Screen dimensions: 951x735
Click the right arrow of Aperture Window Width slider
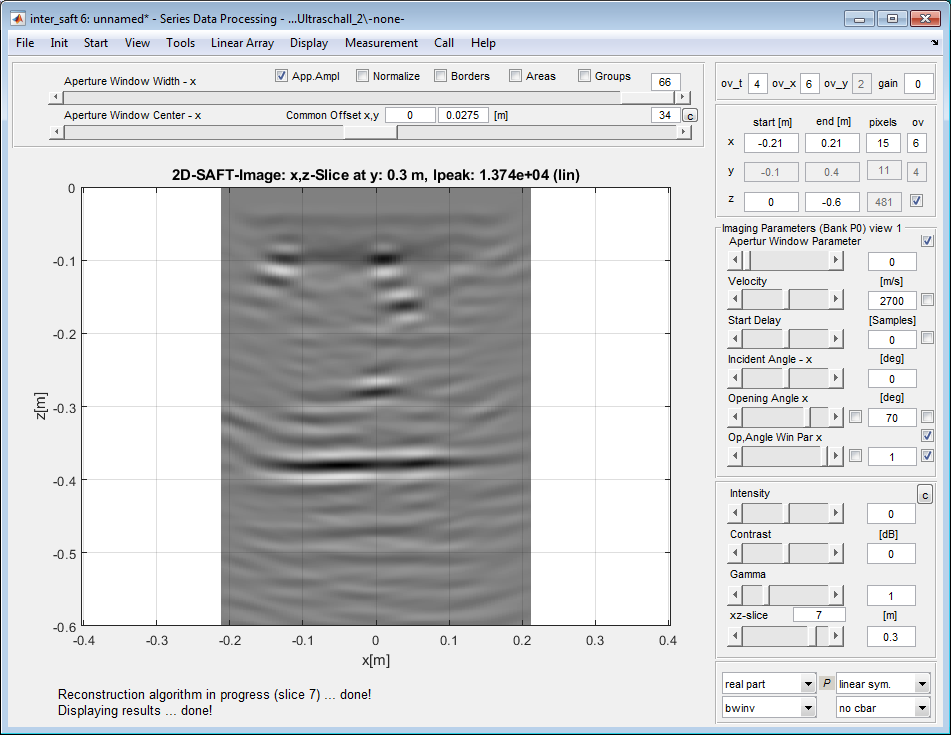point(683,97)
